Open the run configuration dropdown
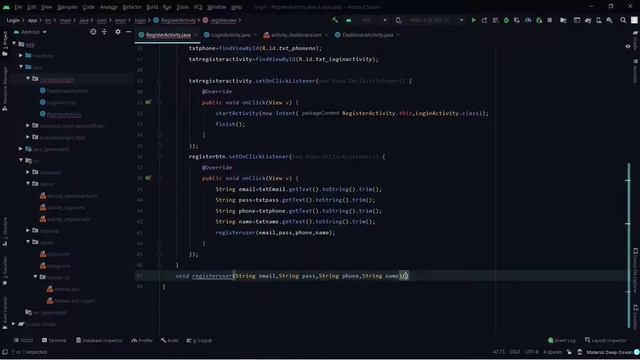 [x=373, y=20]
